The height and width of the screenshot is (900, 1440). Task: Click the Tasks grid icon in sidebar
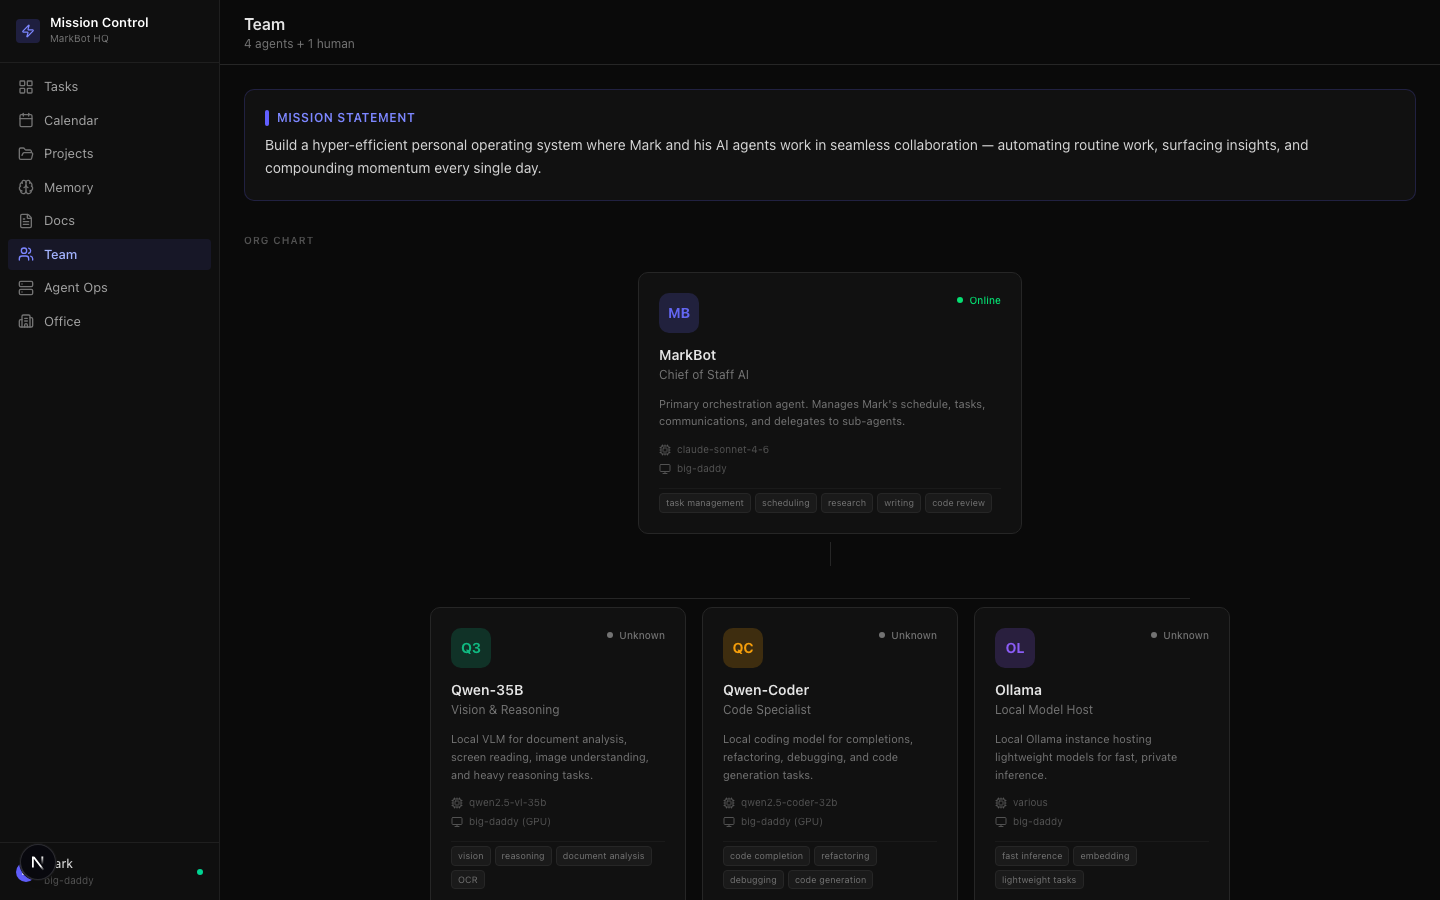[x=26, y=87]
